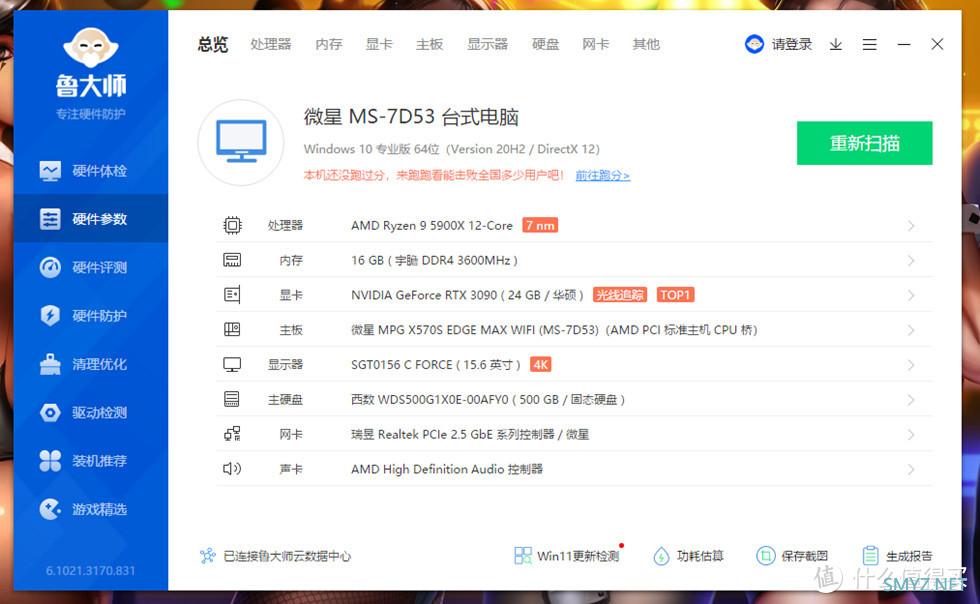The height and width of the screenshot is (604, 980).
Task: Click the 声卡 speaker icon
Action: click(232, 469)
